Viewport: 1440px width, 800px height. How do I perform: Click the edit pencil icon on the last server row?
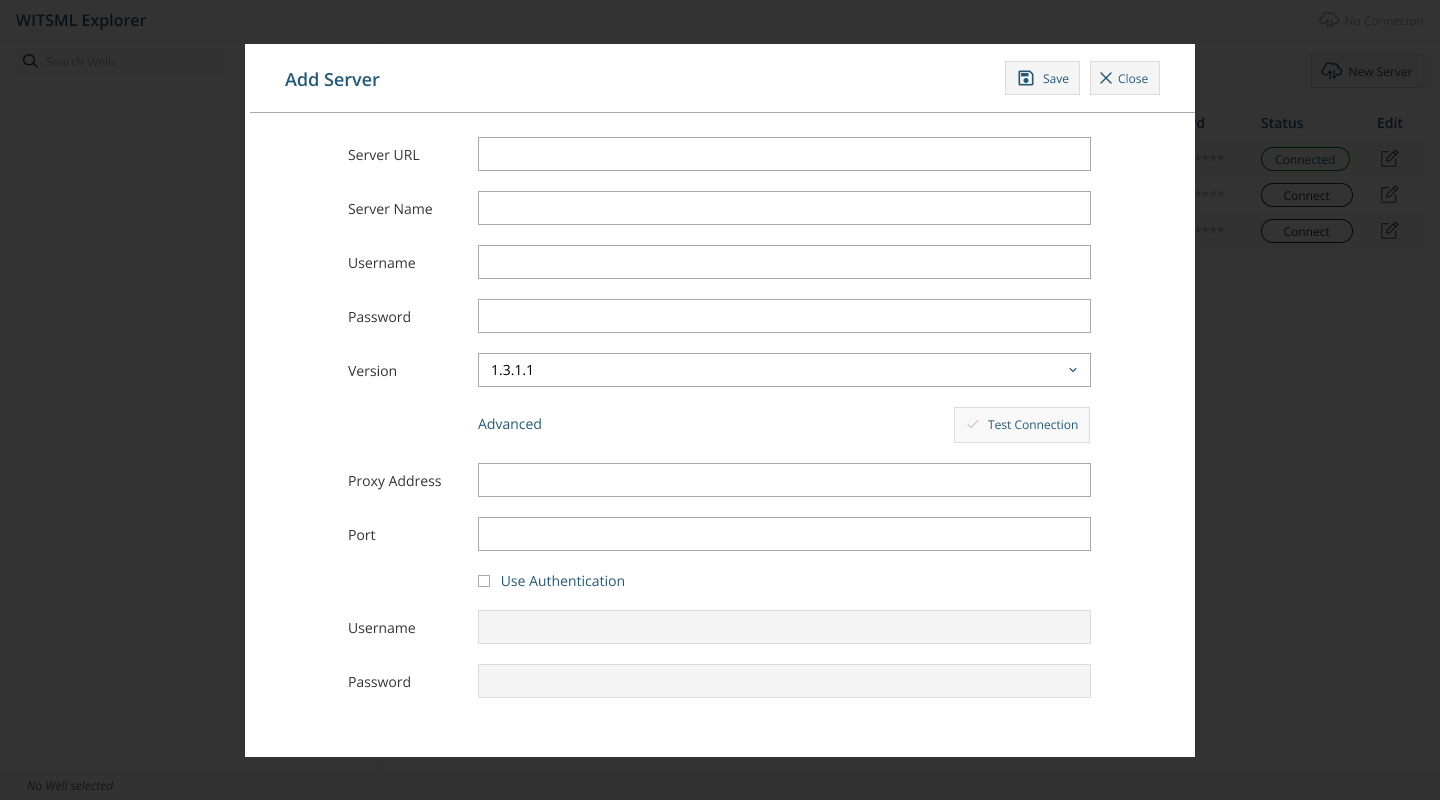(x=1389, y=231)
